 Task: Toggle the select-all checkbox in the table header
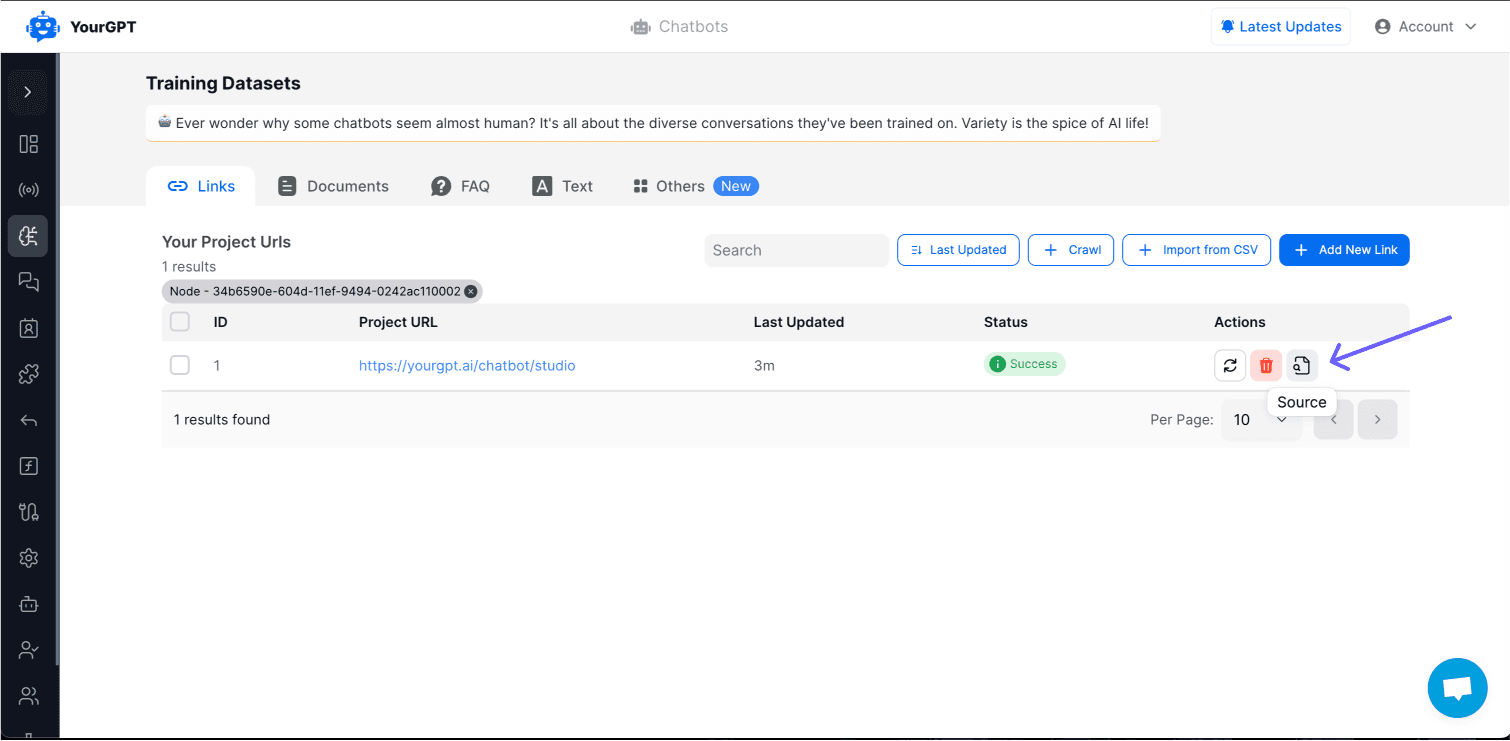click(179, 321)
